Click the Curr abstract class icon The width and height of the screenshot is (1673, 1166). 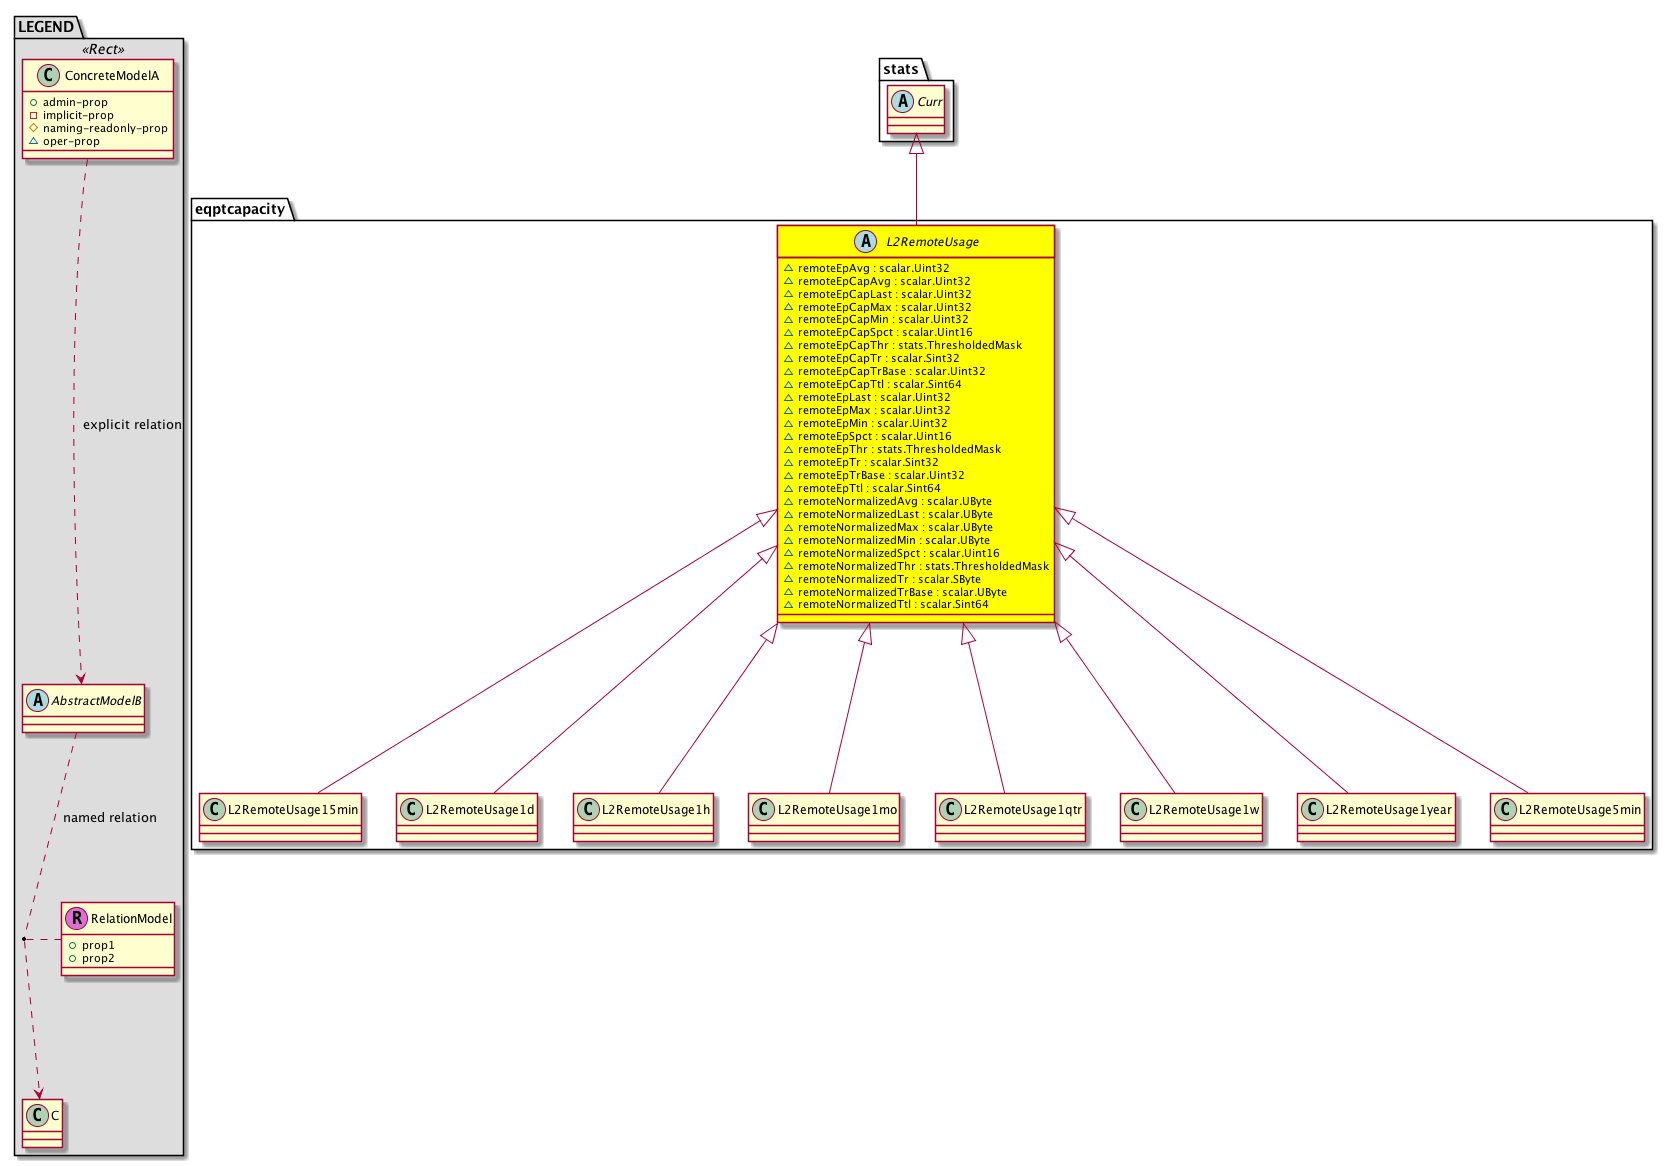pyautogui.click(x=902, y=101)
